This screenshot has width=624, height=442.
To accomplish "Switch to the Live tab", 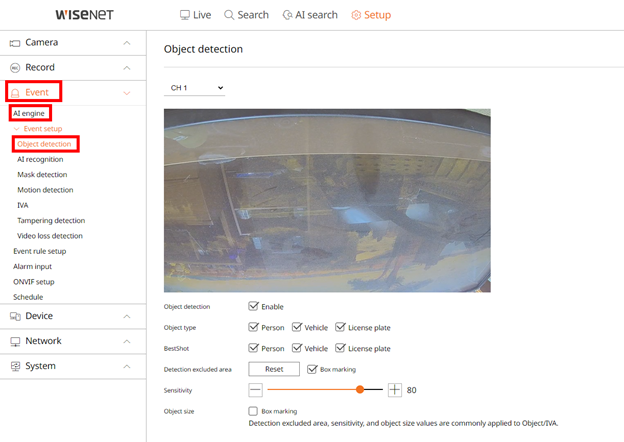I will pyautogui.click(x=195, y=15).
